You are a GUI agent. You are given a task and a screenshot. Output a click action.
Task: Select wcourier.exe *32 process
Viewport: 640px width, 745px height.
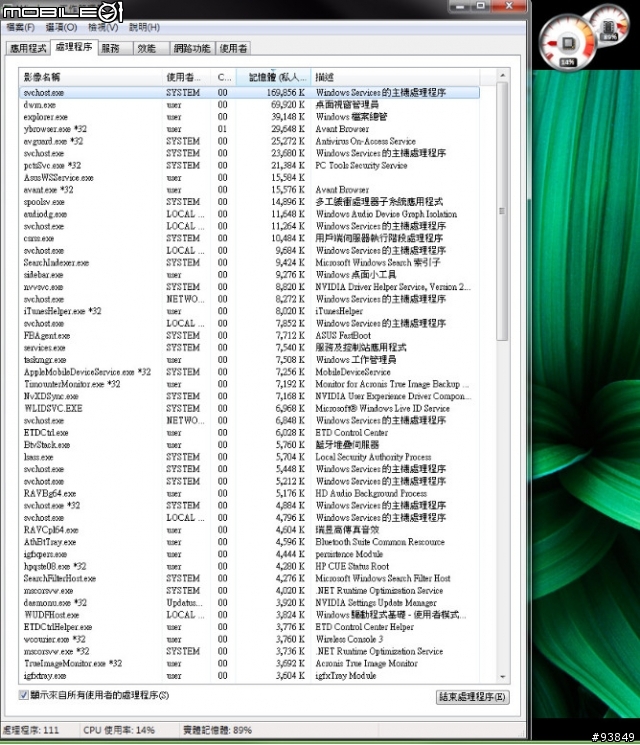coord(249,639)
